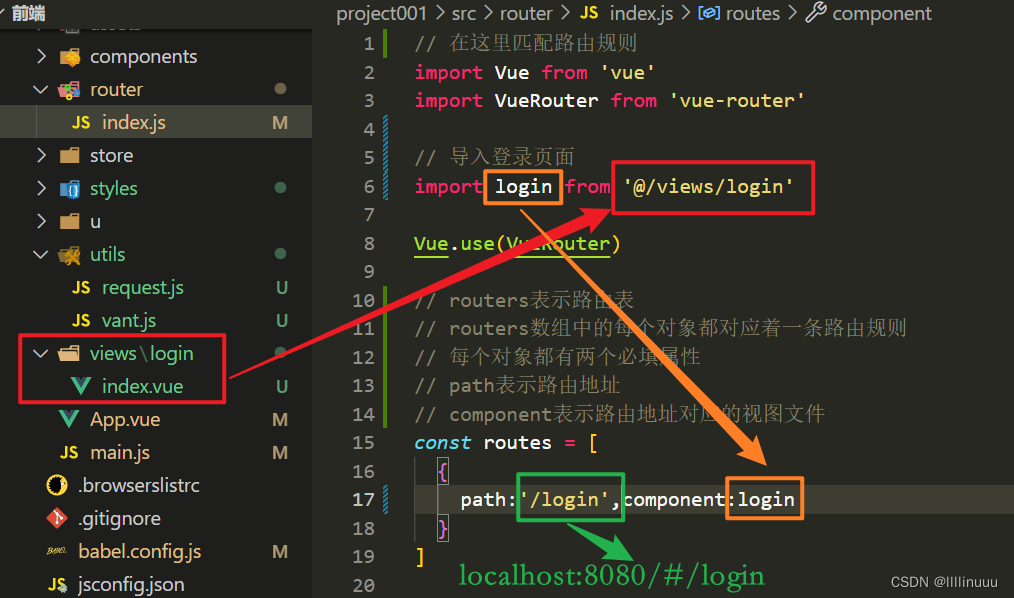This screenshot has height=598, width=1014.
Task: Collapse the router folder chevron
Action: point(41,89)
